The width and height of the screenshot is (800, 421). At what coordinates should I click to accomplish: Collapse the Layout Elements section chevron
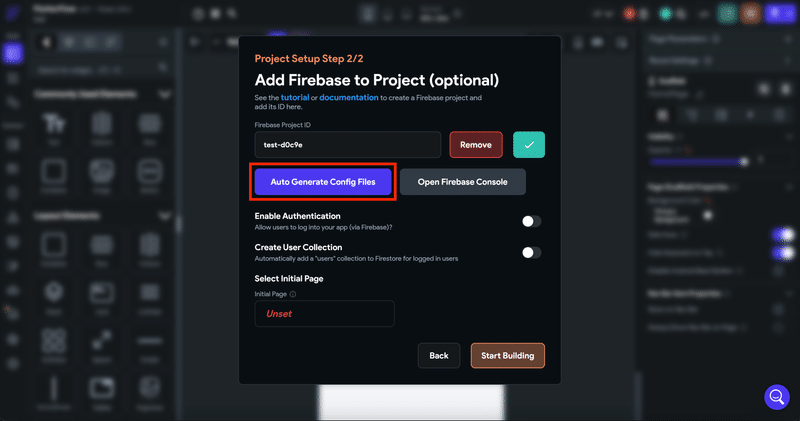(164, 216)
